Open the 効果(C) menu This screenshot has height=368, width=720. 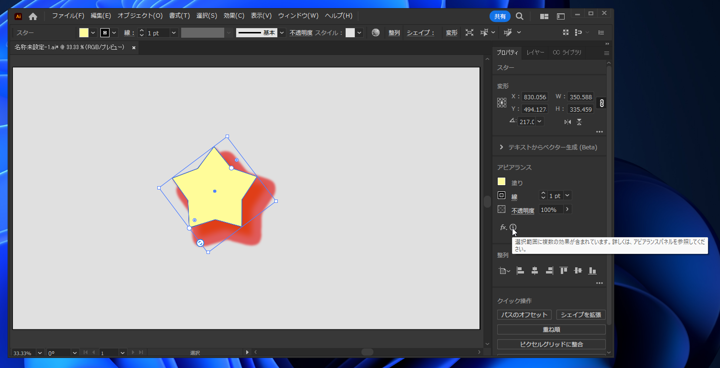click(234, 16)
